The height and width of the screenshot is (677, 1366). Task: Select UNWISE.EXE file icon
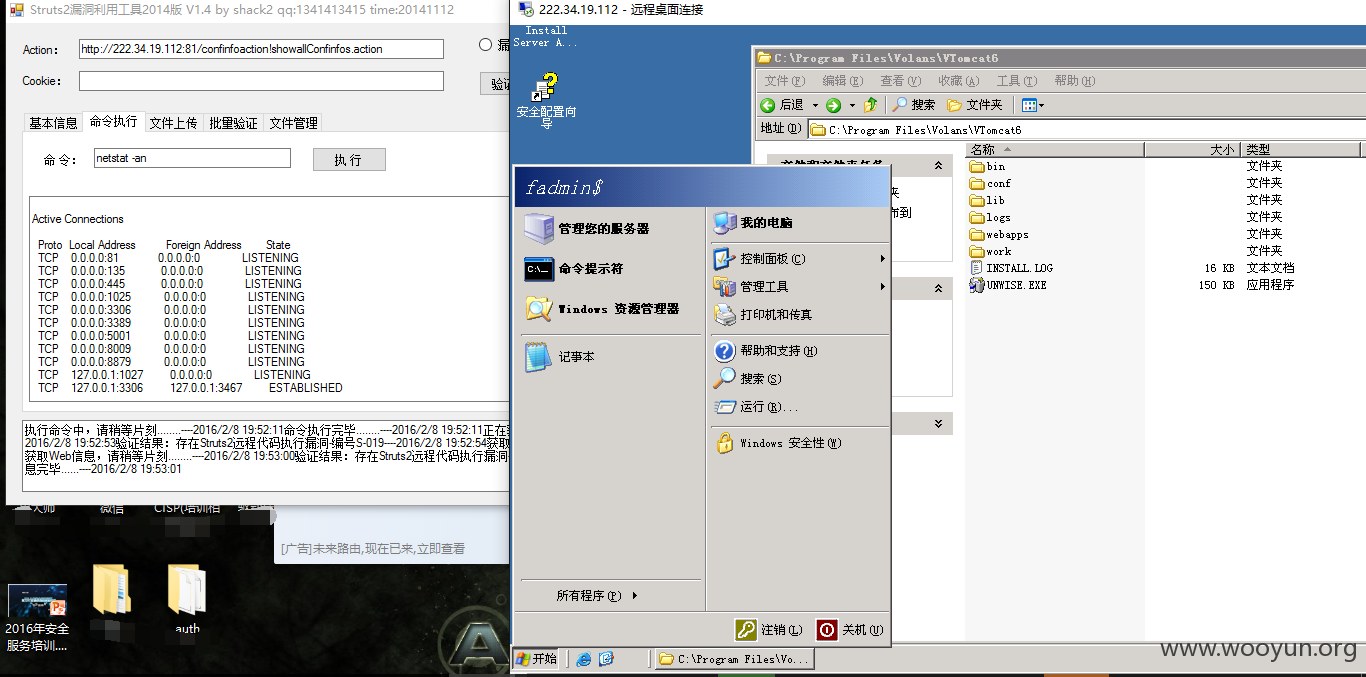point(977,285)
